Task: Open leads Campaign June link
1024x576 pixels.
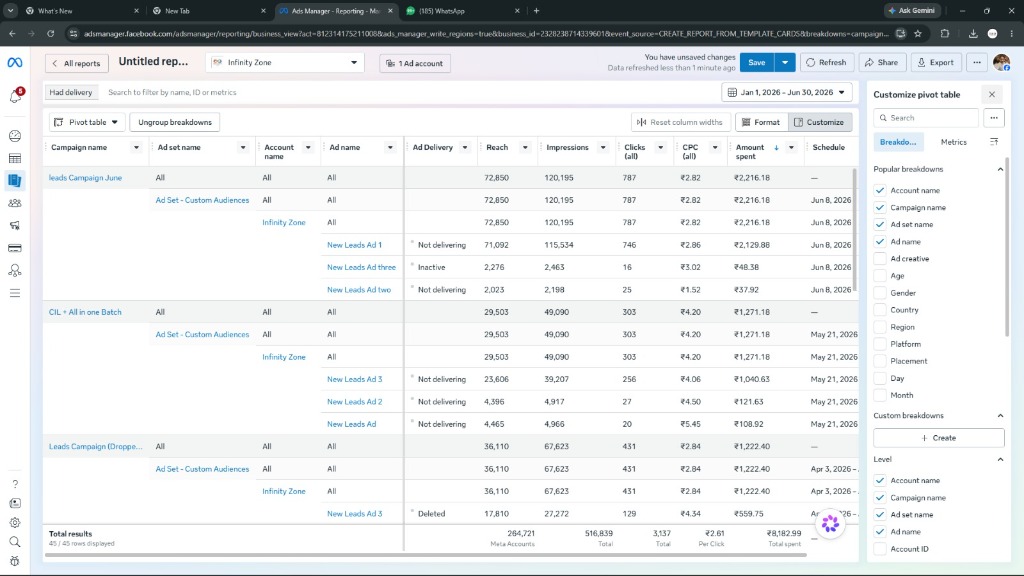Action: click(x=86, y=178)
